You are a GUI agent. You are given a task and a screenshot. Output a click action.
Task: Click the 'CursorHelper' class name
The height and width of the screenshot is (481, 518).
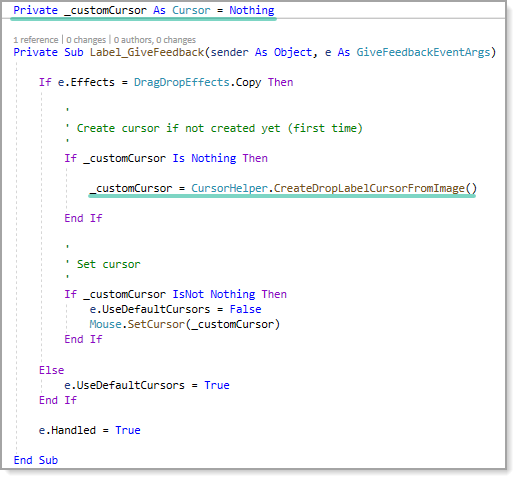point(229,188)
